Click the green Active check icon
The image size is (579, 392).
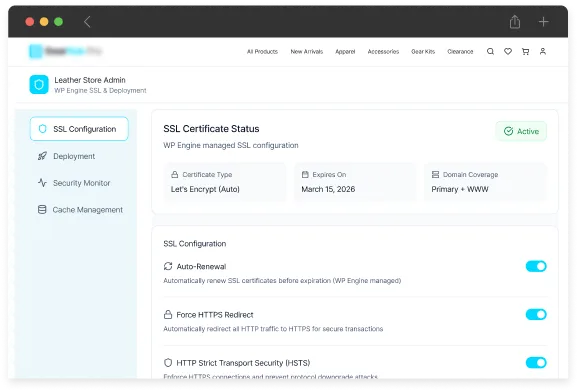click(x=508, y=131)
